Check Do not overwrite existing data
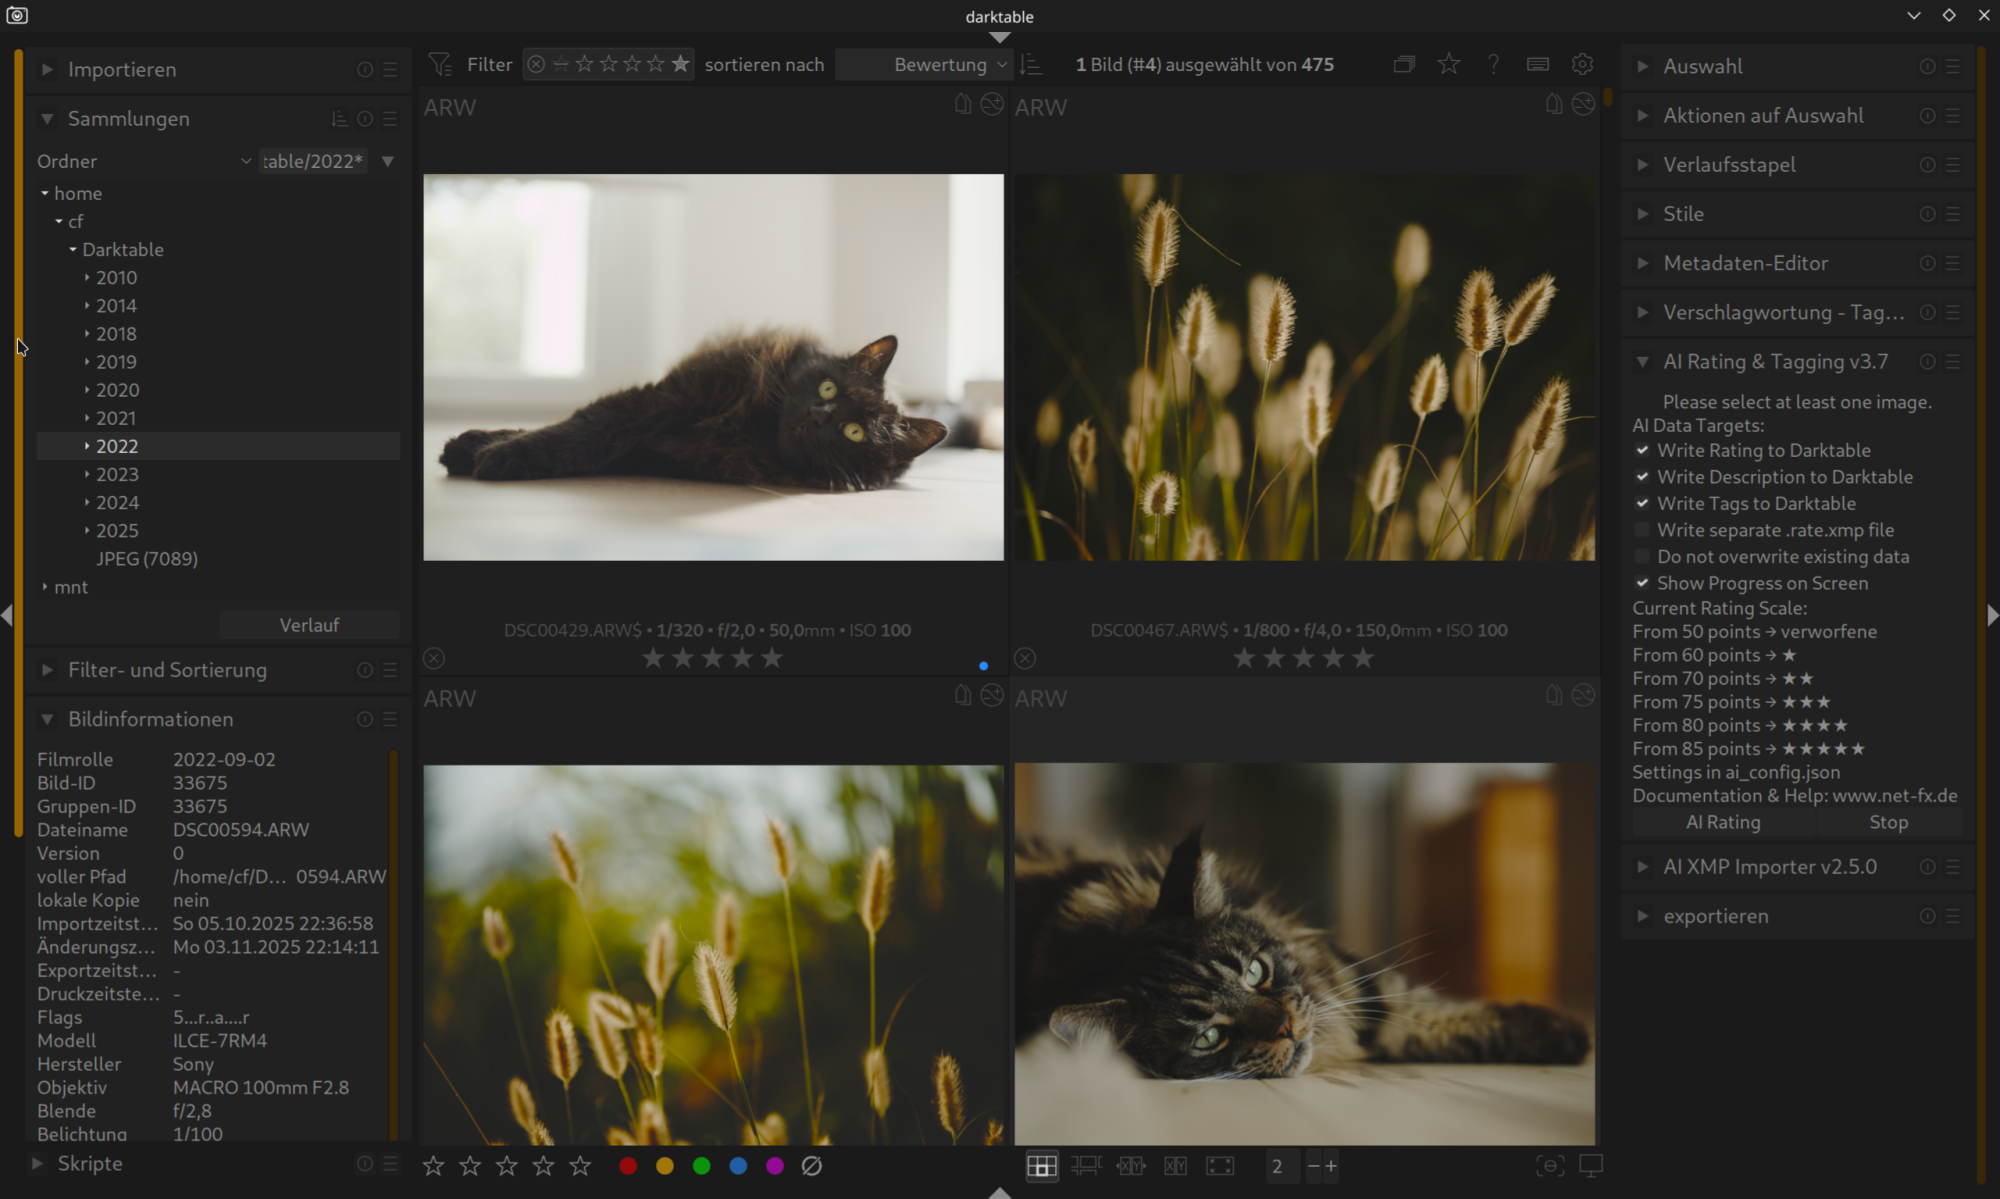Viewport: 2000px width, 1199px height. 1642,557
